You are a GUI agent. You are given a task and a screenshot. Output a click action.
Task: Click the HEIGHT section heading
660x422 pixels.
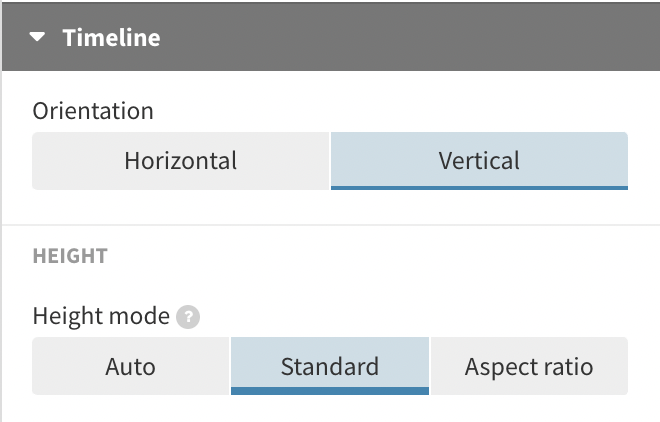pyautogui.click(x=70, y=256)
